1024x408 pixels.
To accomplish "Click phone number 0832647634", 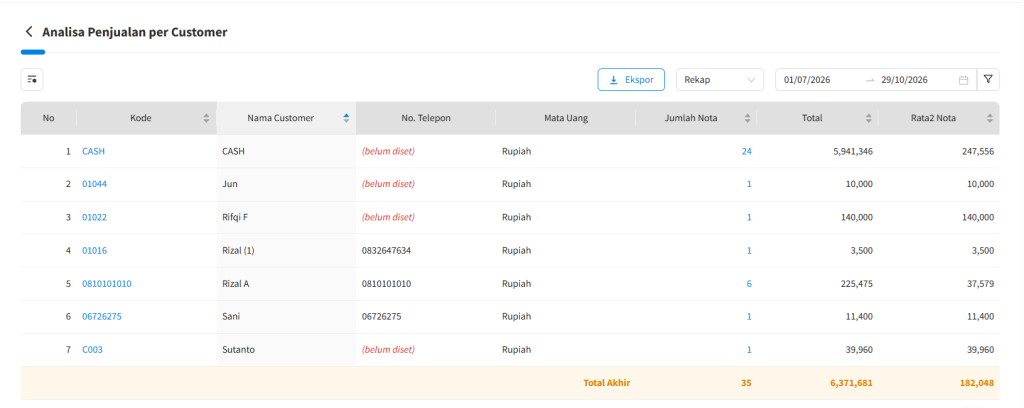I will pyautogui.click(x=386, y=251).
